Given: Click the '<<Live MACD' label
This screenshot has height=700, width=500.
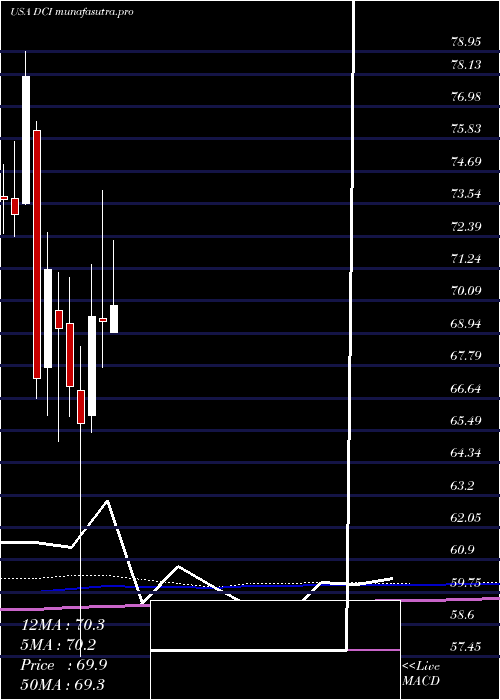Looking at the screenshot, I should (x=421, y=674).
